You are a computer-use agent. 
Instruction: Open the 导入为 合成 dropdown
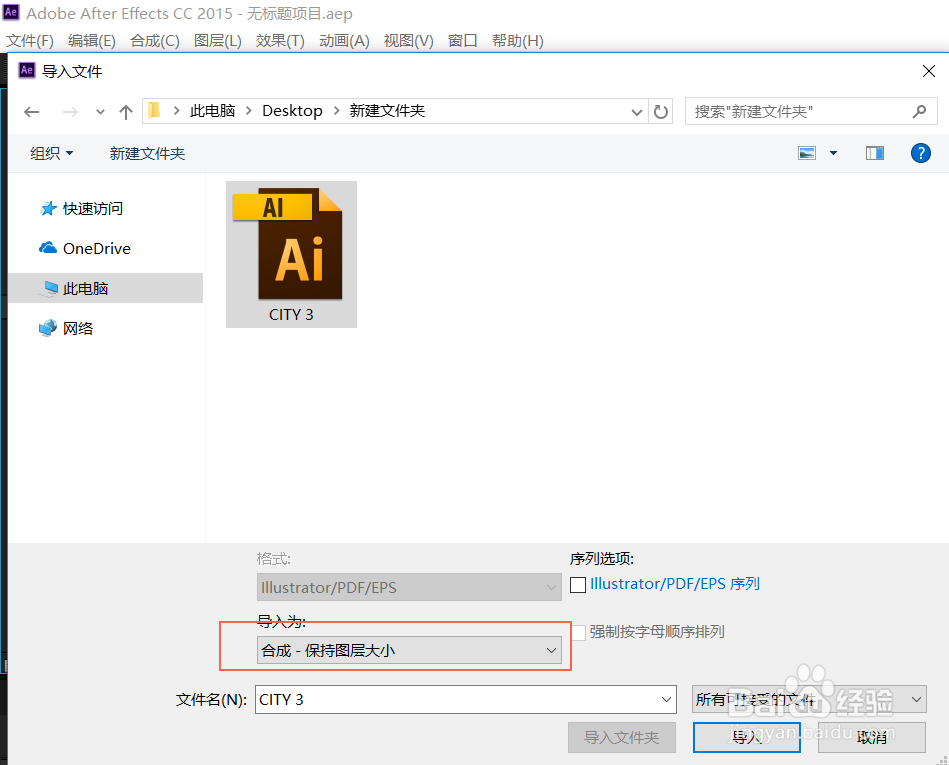coord(409,651)
